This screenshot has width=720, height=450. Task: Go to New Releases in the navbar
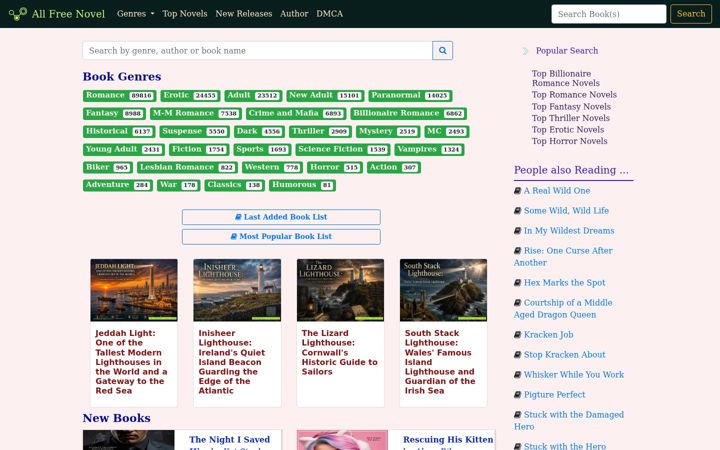click(x=244, y=14)
